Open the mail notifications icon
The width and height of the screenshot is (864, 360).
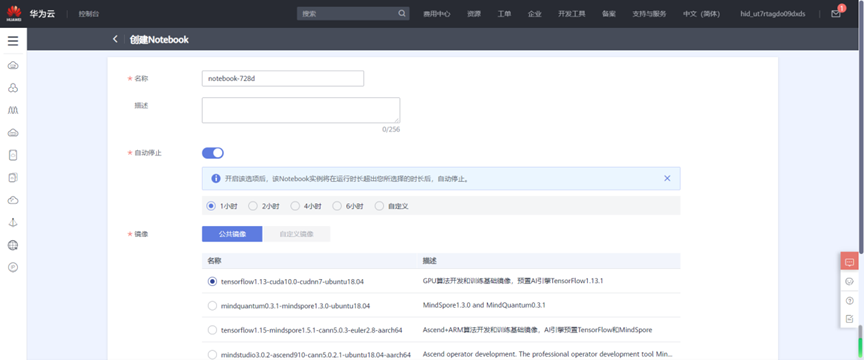point(836,14)
